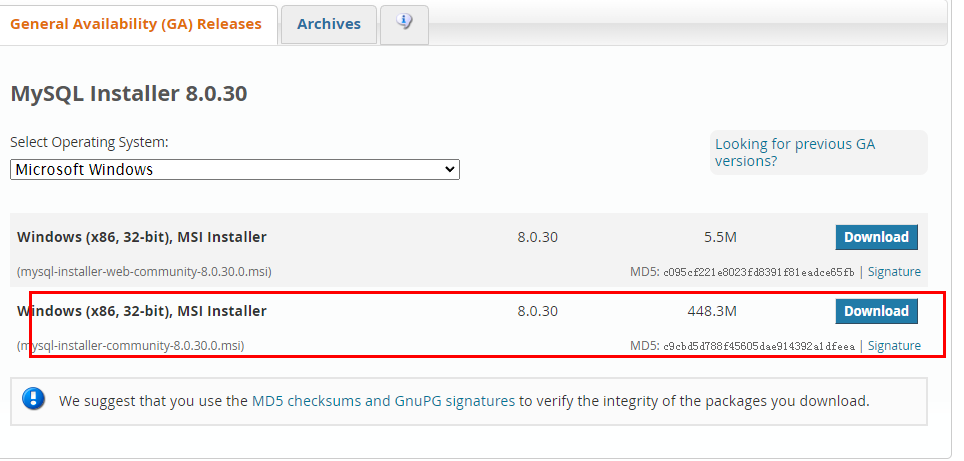The height and width of the screenshot is (461, 964).
Task: Open 'Looking for previous GA versions?' link
Action: coord(795,152)
